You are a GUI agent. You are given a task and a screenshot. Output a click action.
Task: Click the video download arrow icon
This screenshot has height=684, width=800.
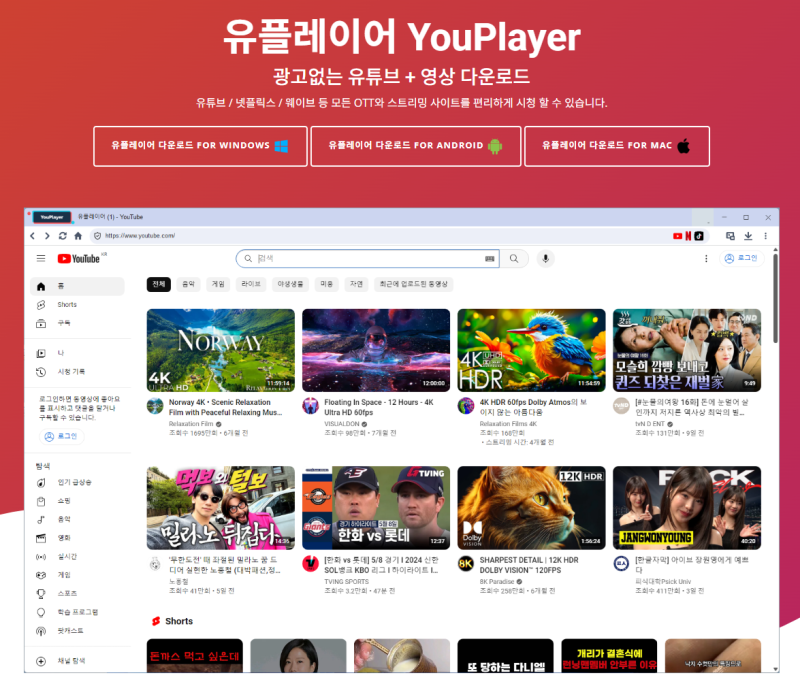[748, 236]
